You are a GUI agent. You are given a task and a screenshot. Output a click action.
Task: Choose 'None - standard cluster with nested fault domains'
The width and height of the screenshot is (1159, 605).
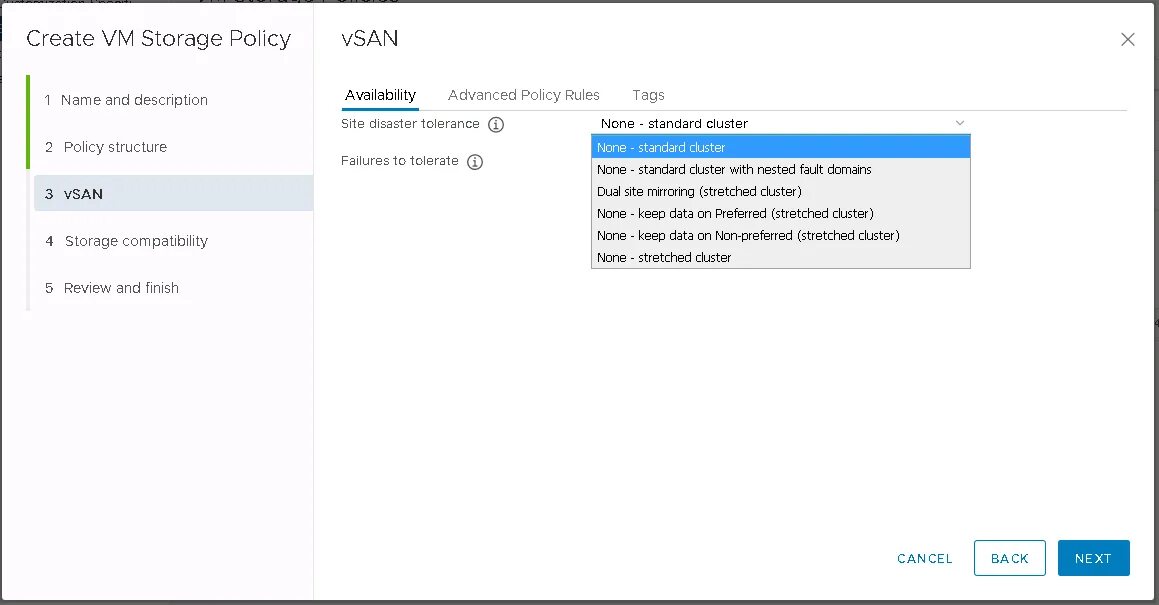coord(781,169)
